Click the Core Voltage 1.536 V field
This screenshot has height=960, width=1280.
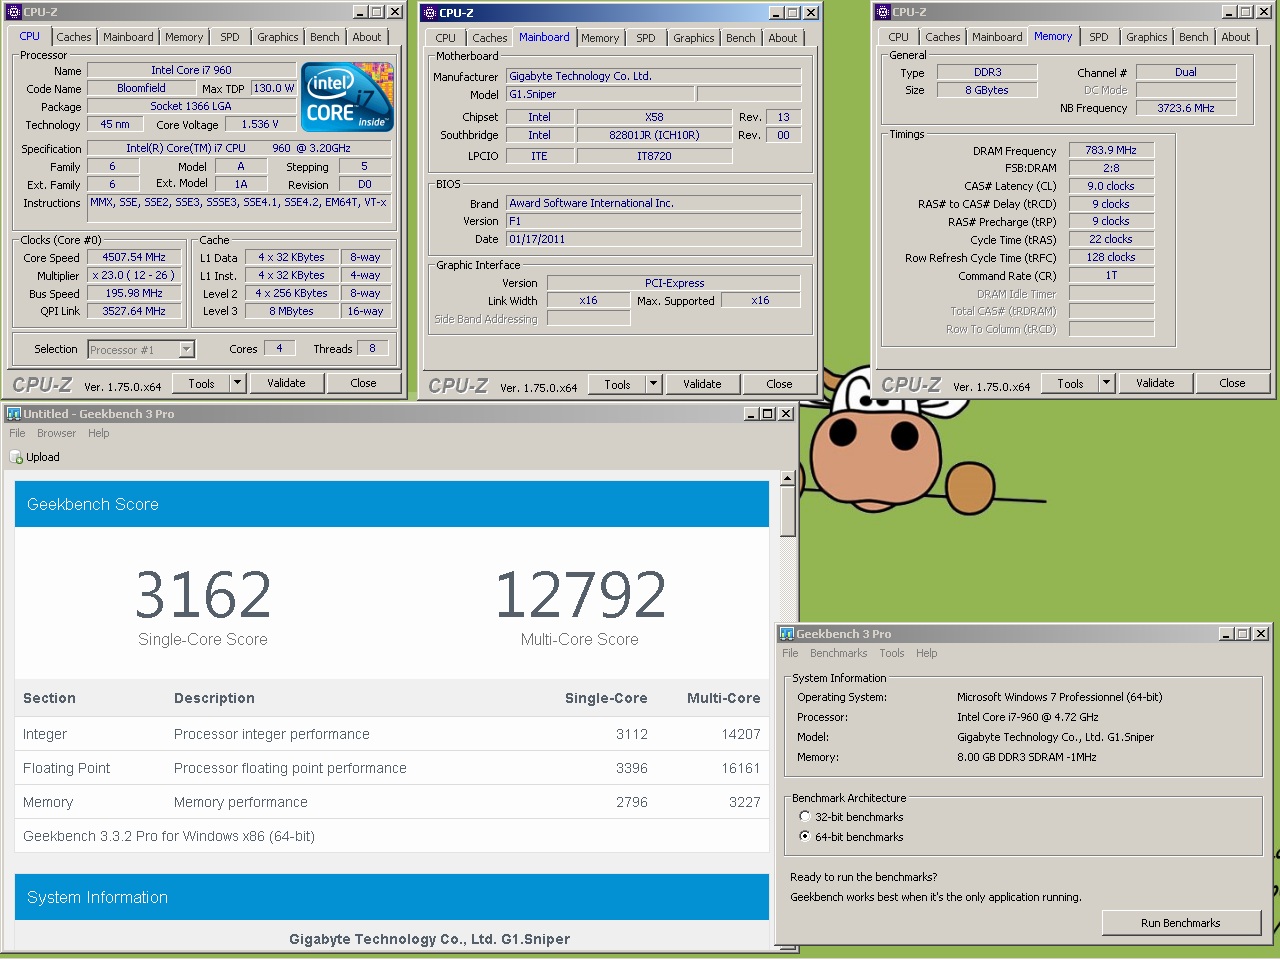(260, 124)
